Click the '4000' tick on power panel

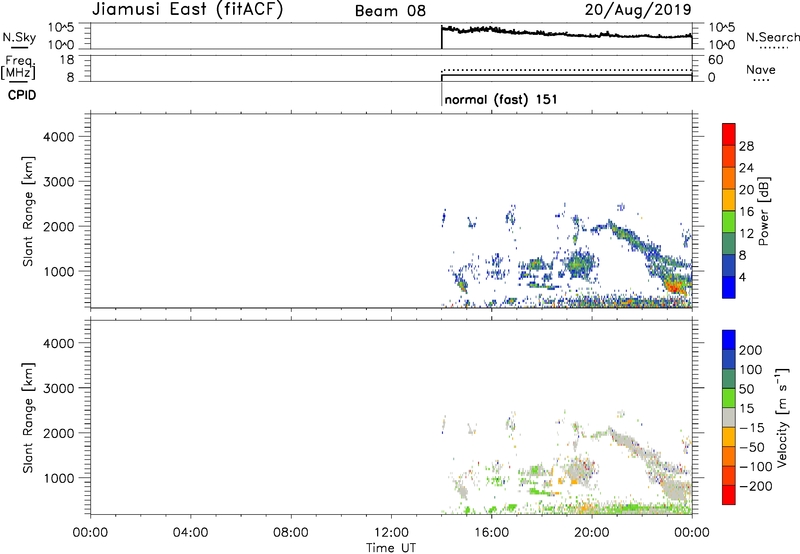click(59, 137)
